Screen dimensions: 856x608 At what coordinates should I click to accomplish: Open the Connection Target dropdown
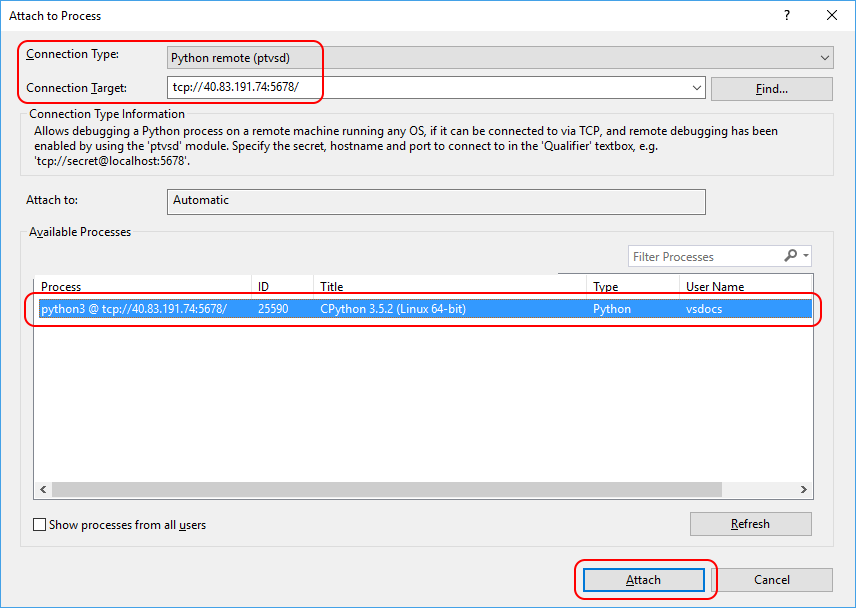point(696,87)
